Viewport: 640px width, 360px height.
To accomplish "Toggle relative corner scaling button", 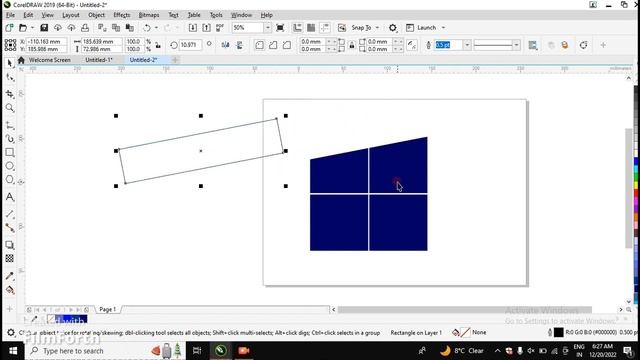I will [x=412, y=45].
